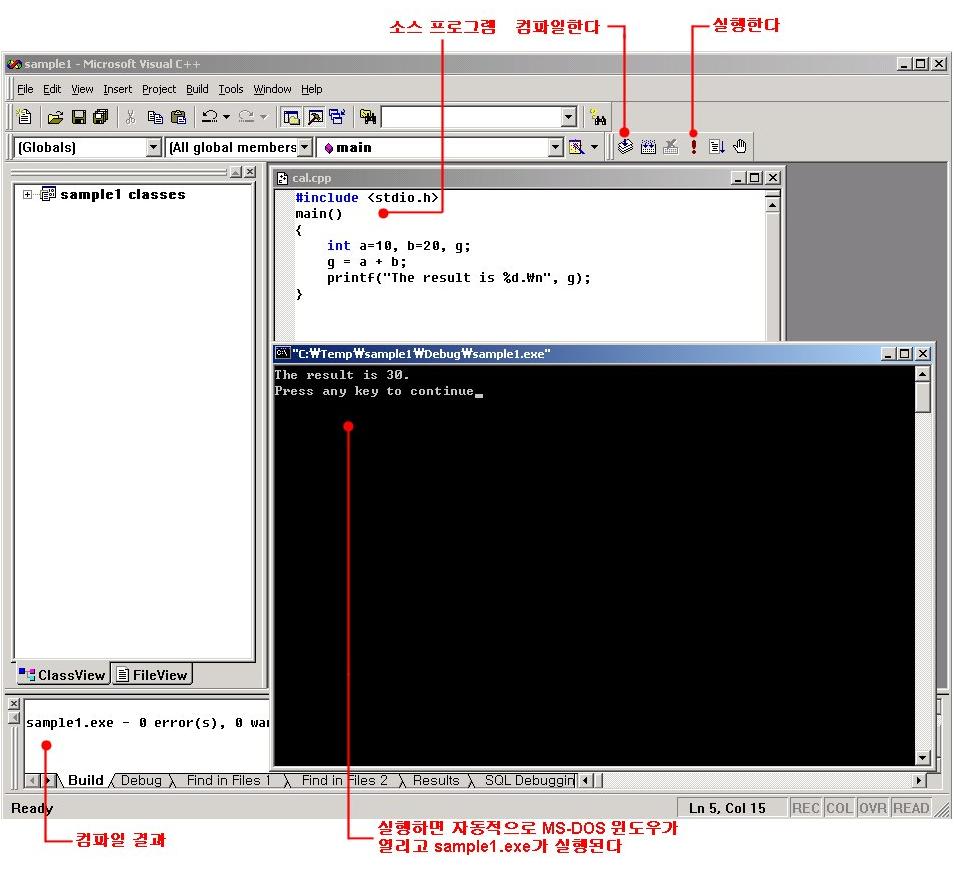Switch to Find in Files 2 tab
Image resolution: width=954 pixels, height=871 pixels.
pyautogui.click(x=344, y=780)
